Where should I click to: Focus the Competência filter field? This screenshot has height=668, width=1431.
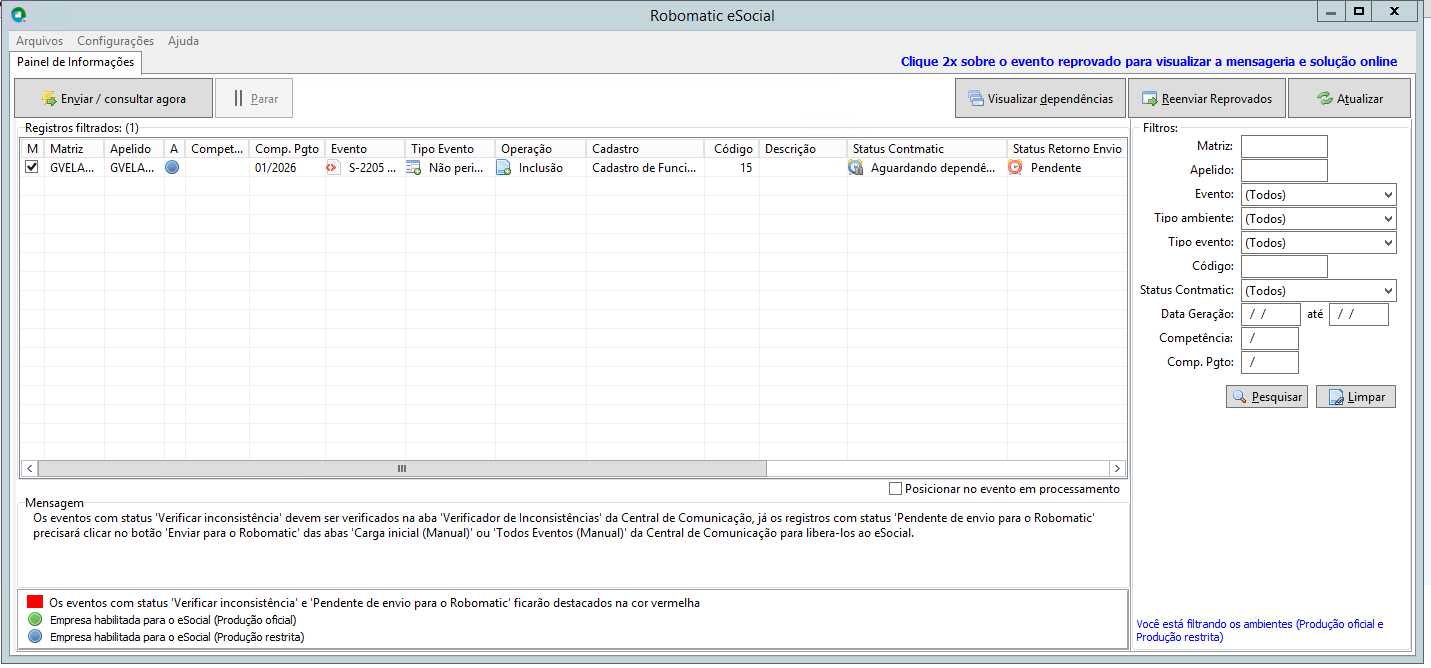1270,339
